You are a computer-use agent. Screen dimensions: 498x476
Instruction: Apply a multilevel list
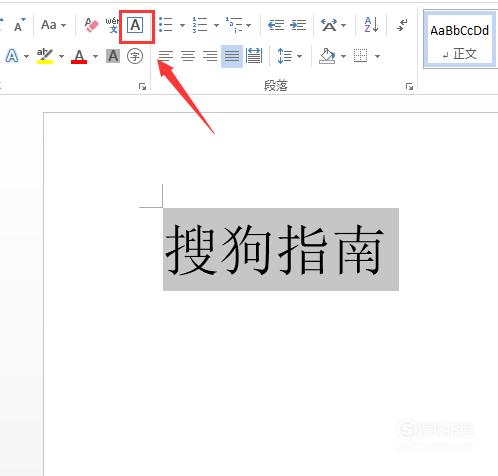tap(234, 25)
